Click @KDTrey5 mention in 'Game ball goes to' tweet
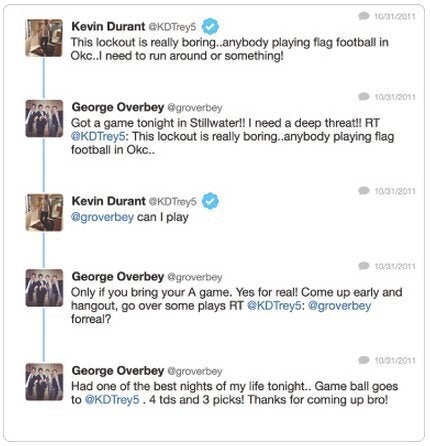The width and height of the screenshot is (430, 446). (x=112, y=400)
